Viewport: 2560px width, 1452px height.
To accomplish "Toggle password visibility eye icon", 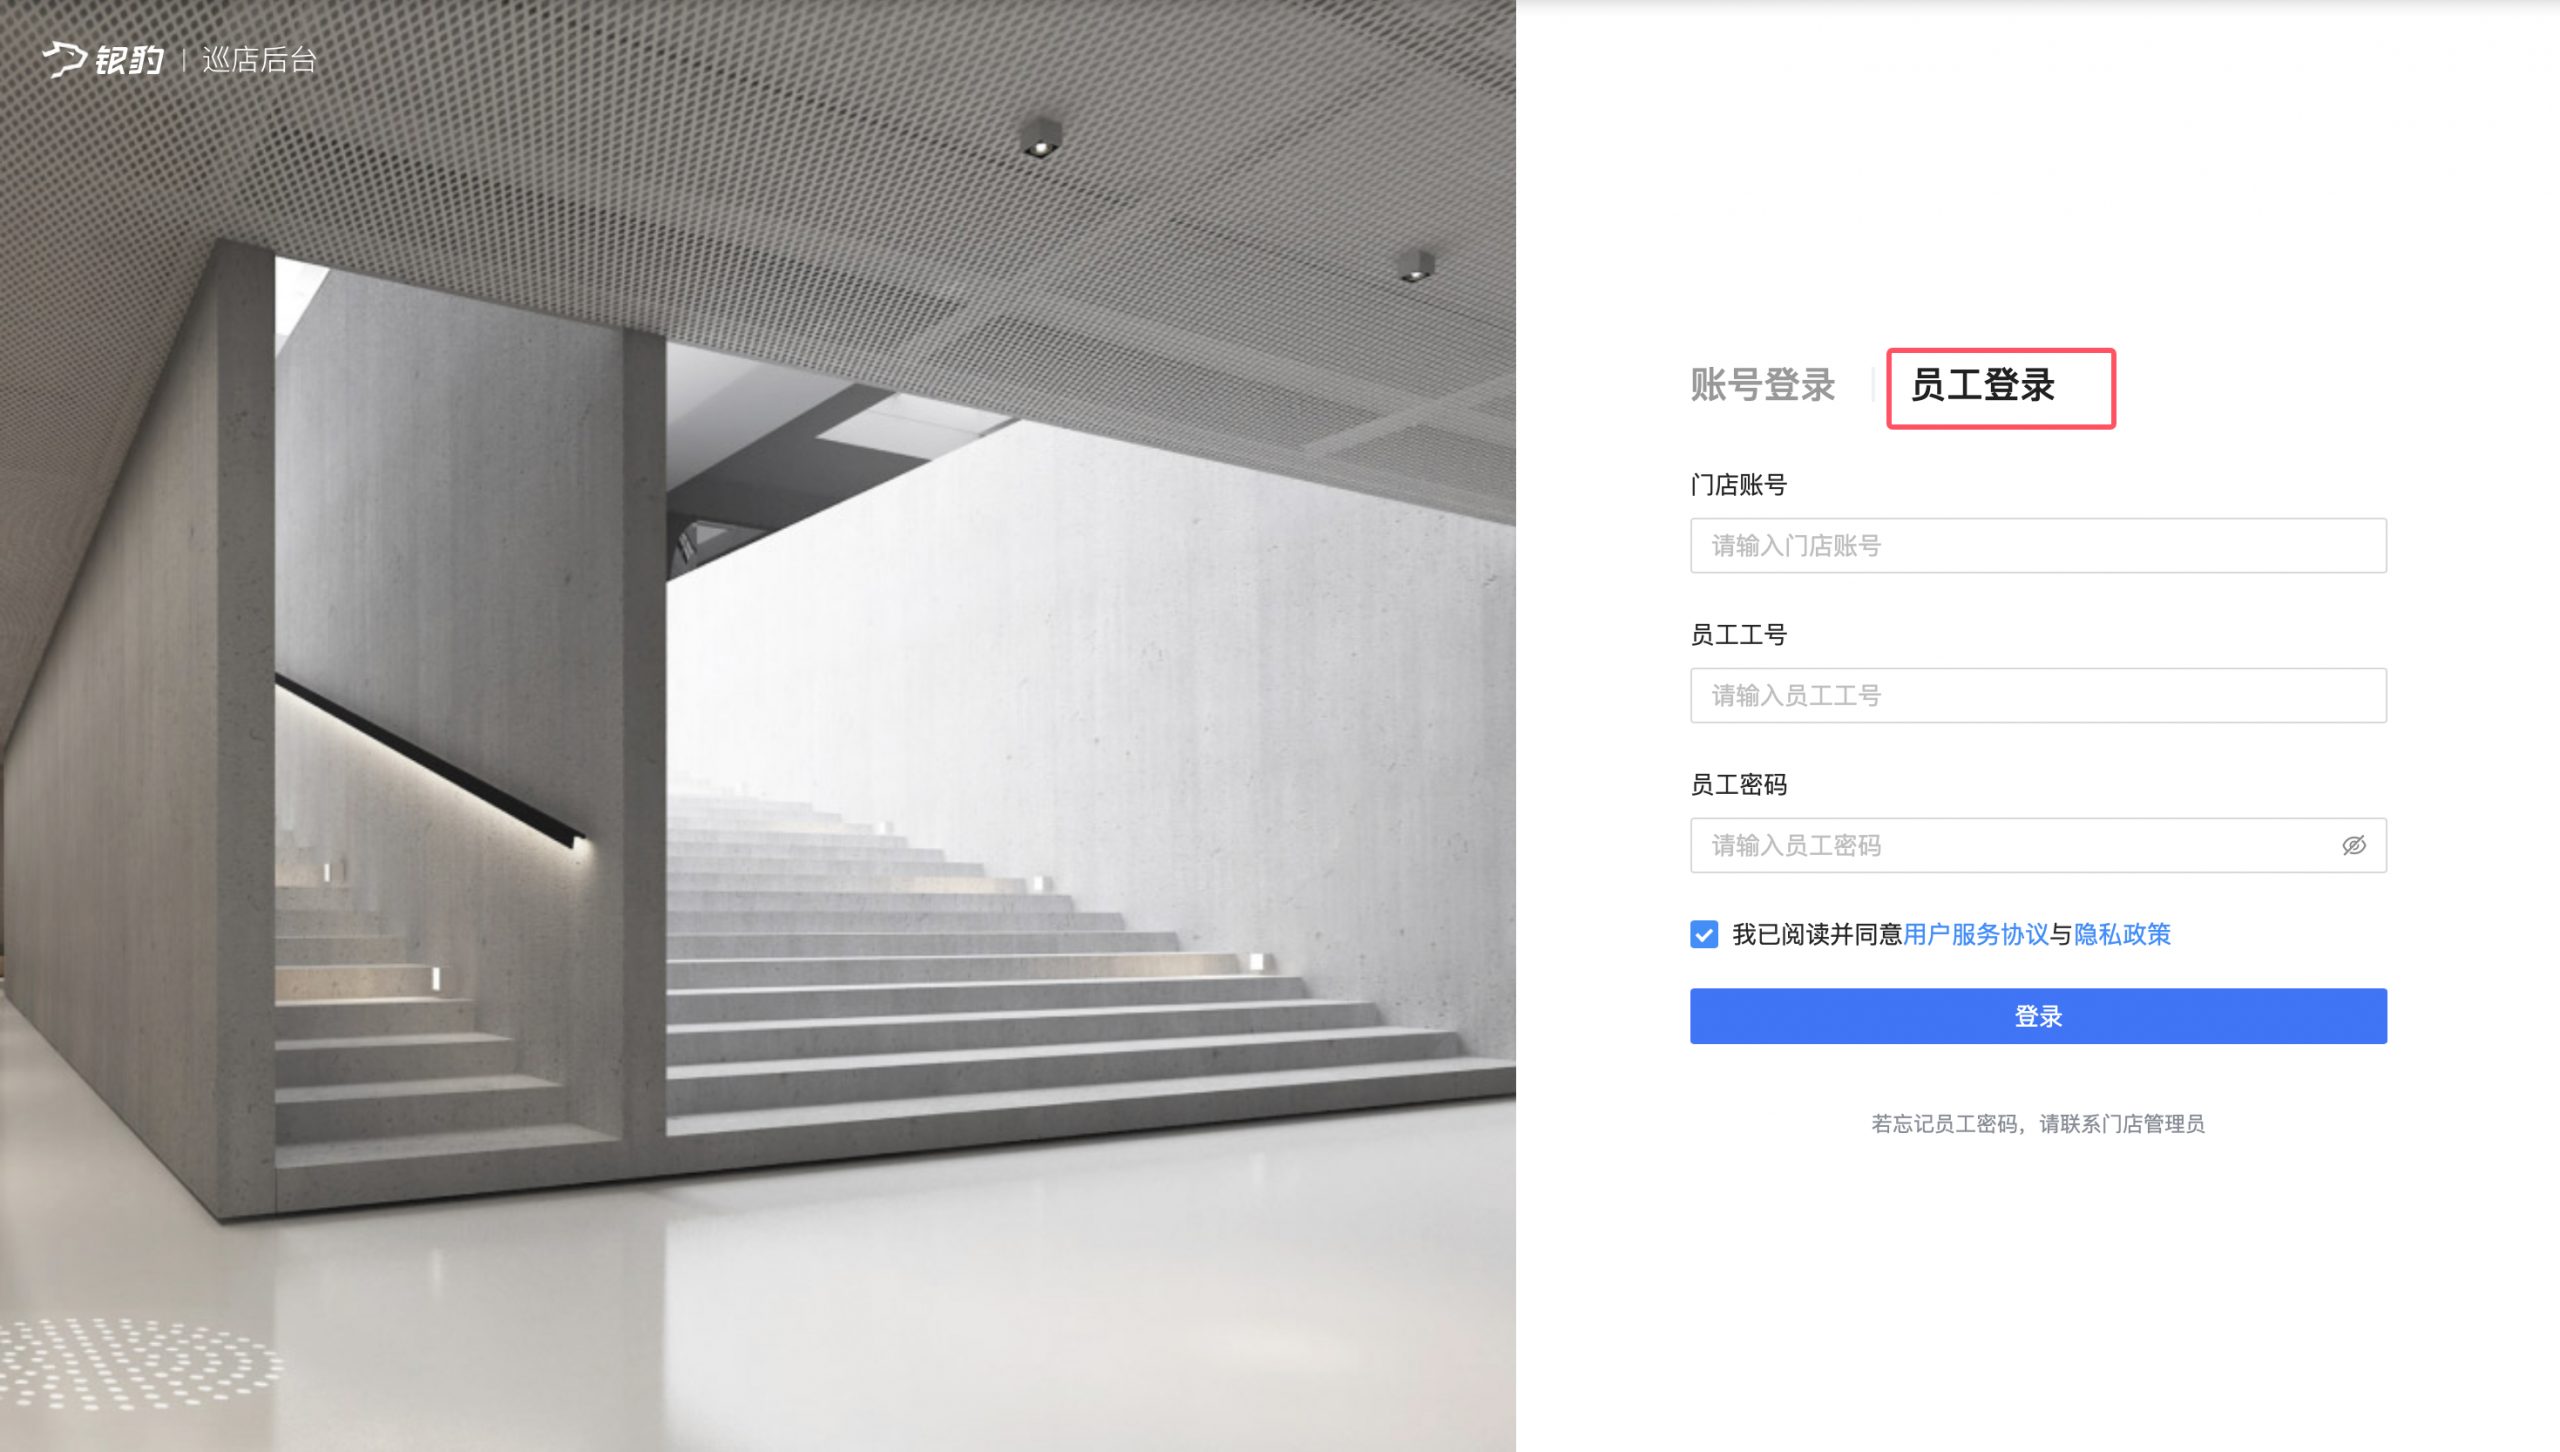I will (x=2353, y=846).
